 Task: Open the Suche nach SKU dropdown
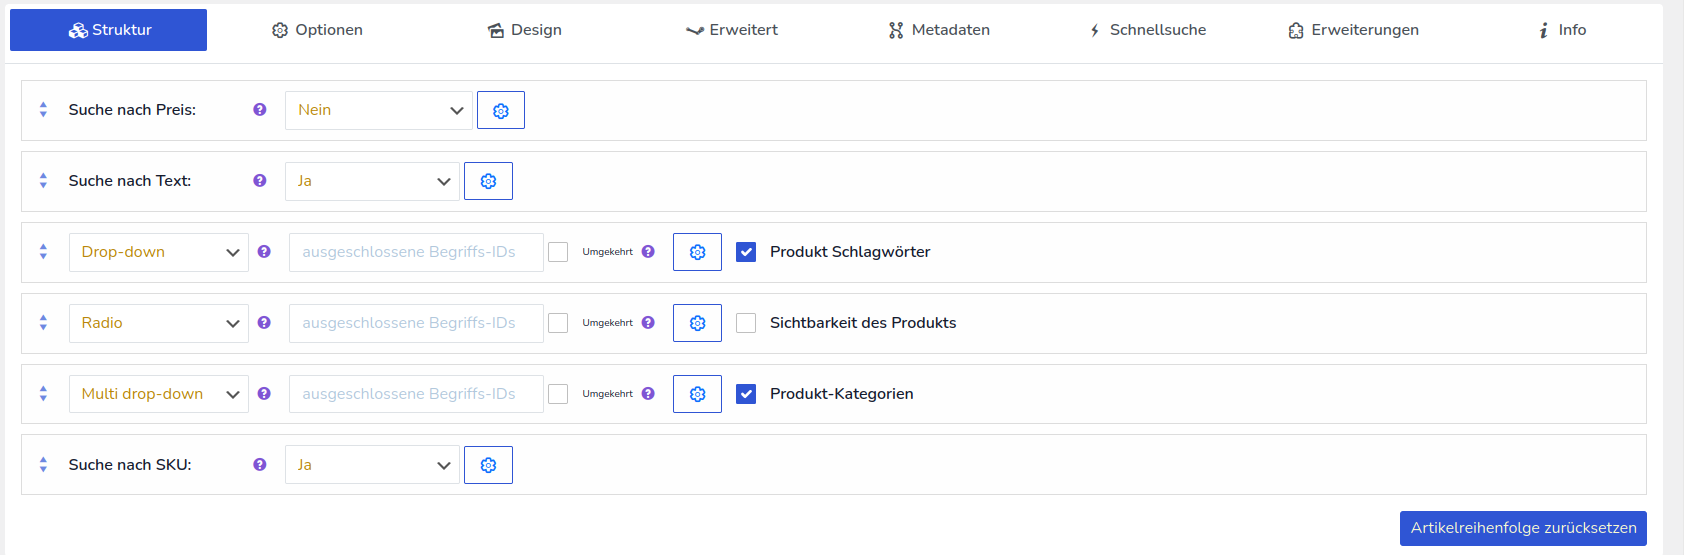[x=372, y=465]
